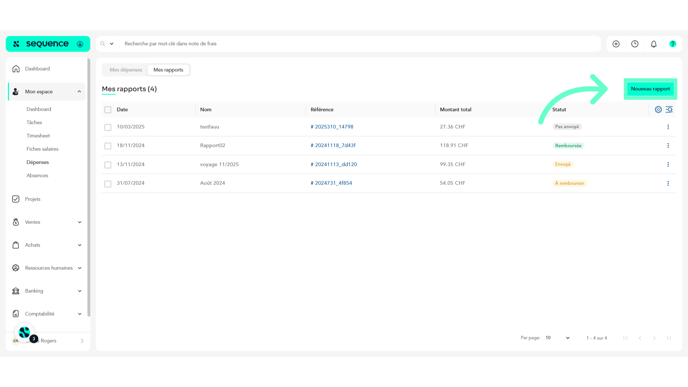
Task: Click the Comptabilité calculator icon
Action: (16, 314)
